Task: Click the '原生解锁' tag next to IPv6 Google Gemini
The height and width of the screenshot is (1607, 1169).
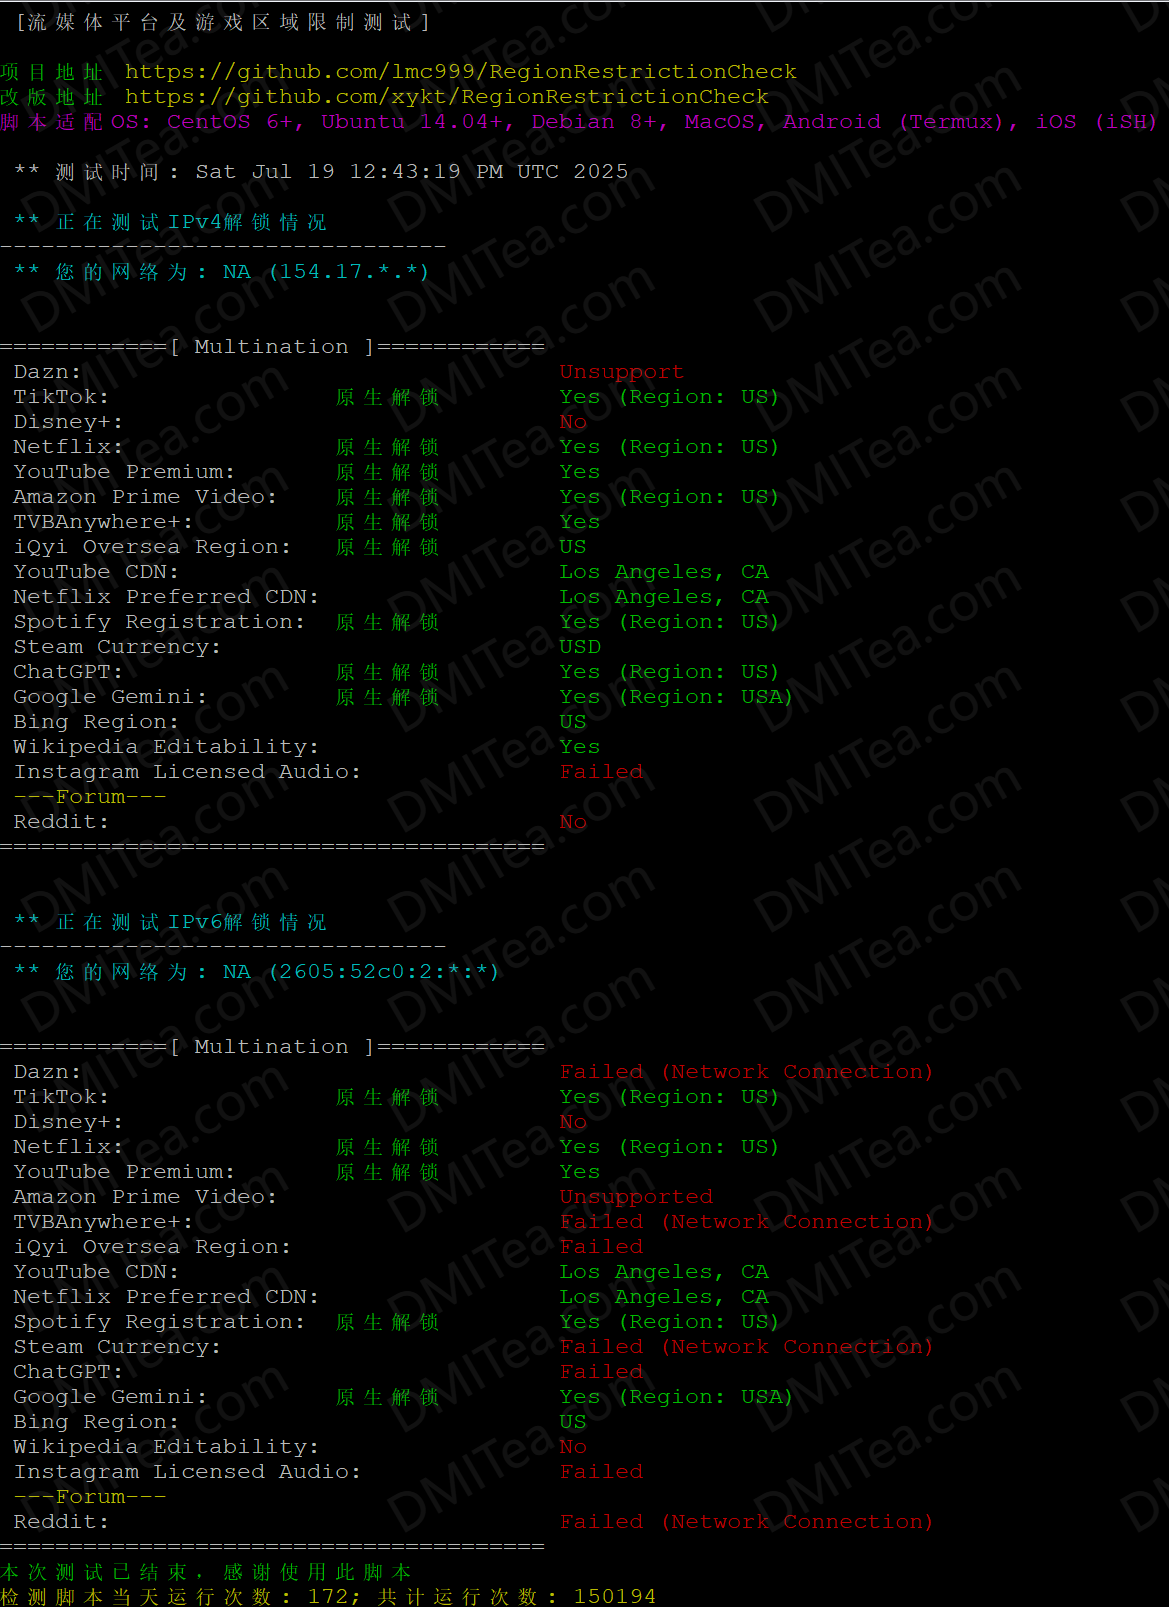Action: coord(387,1397)
